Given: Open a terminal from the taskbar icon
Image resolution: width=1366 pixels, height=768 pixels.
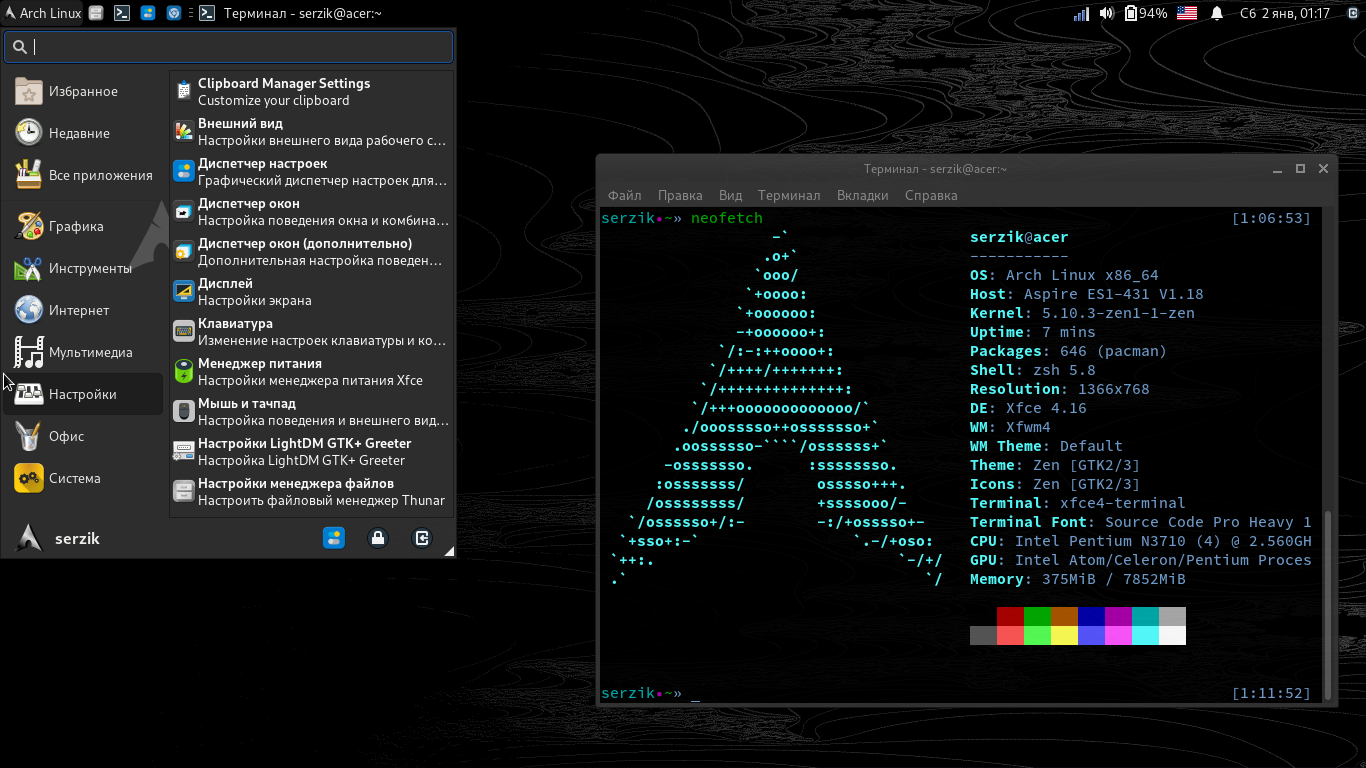Looking at the screenshot, I should tap(123, 13).
